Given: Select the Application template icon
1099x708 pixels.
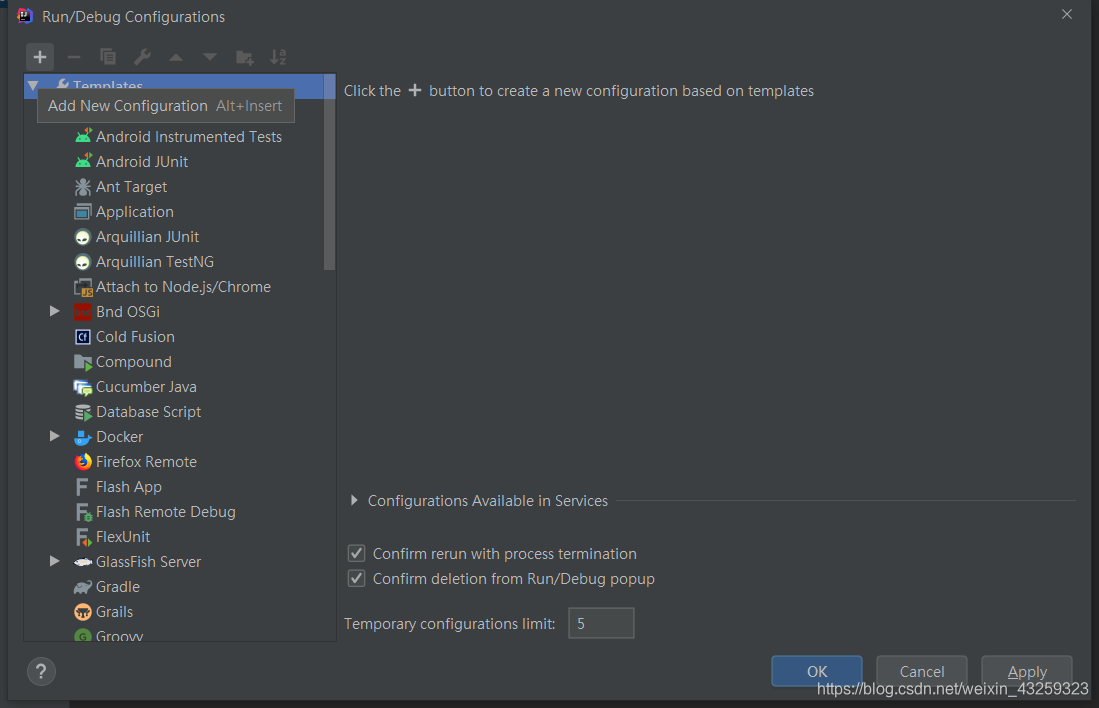Looking at the screenshot, I should point(83,212).
